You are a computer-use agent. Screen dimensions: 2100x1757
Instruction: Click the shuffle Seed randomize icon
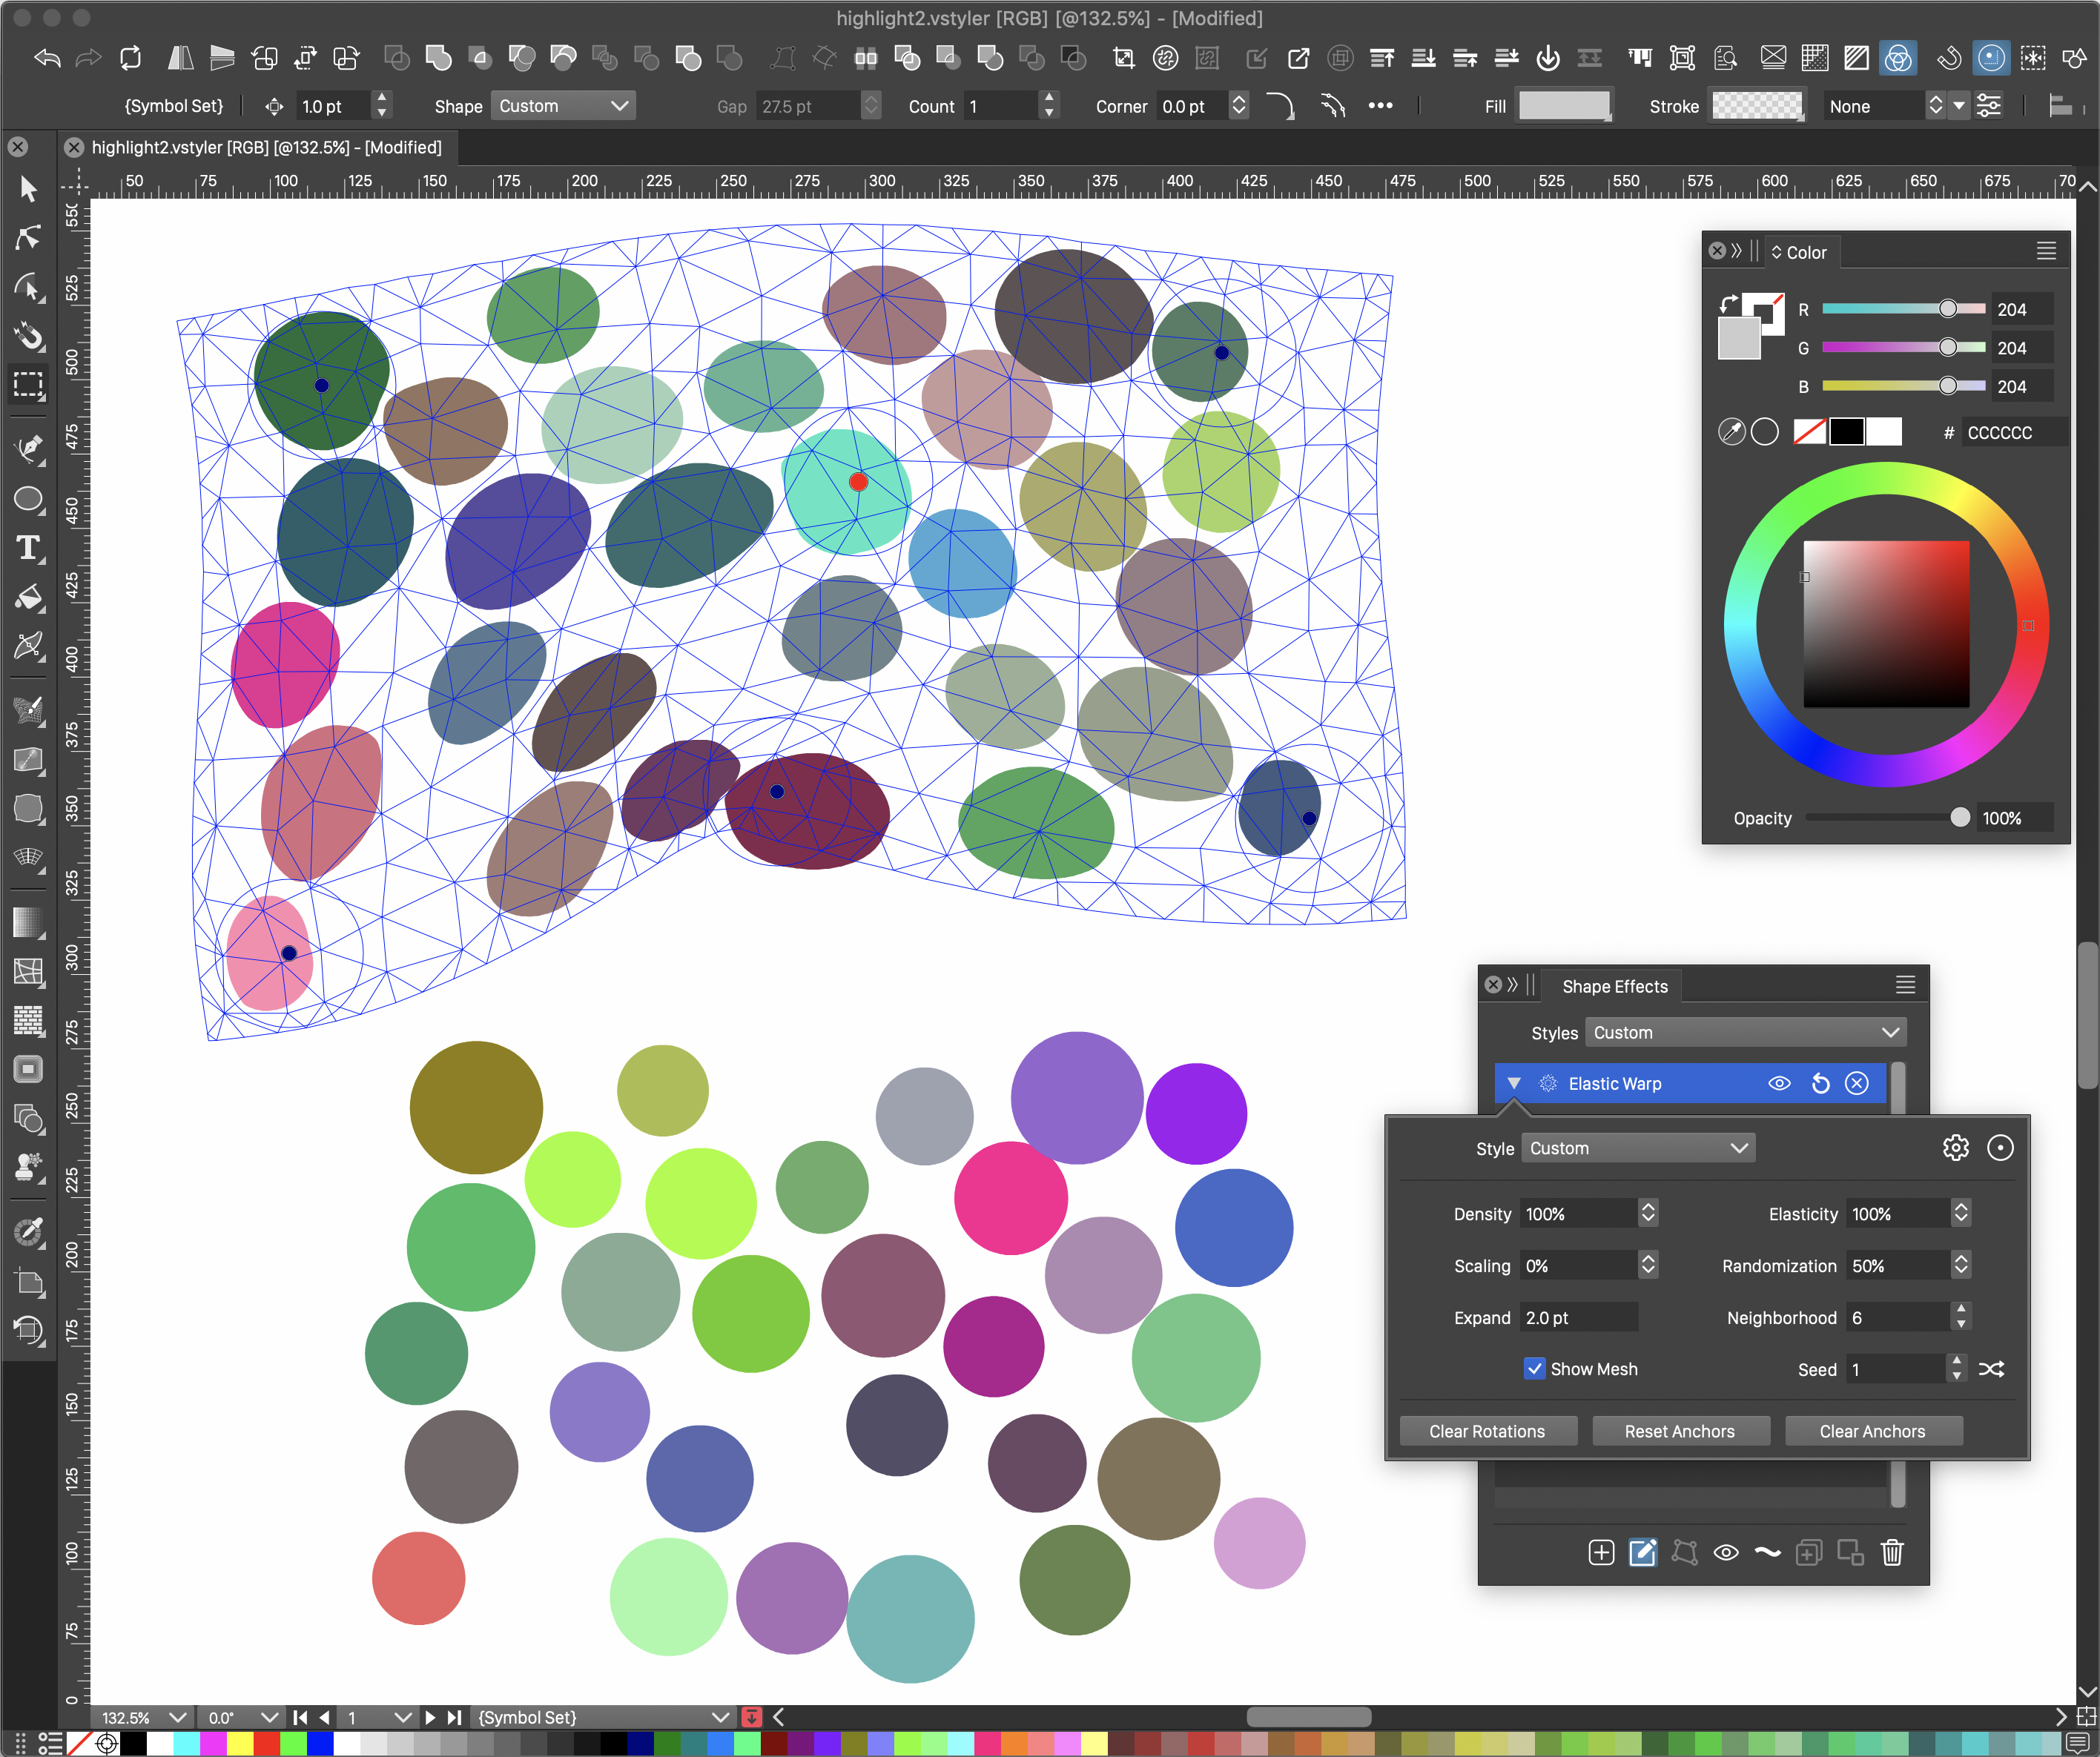(x=1991, y=1369)
